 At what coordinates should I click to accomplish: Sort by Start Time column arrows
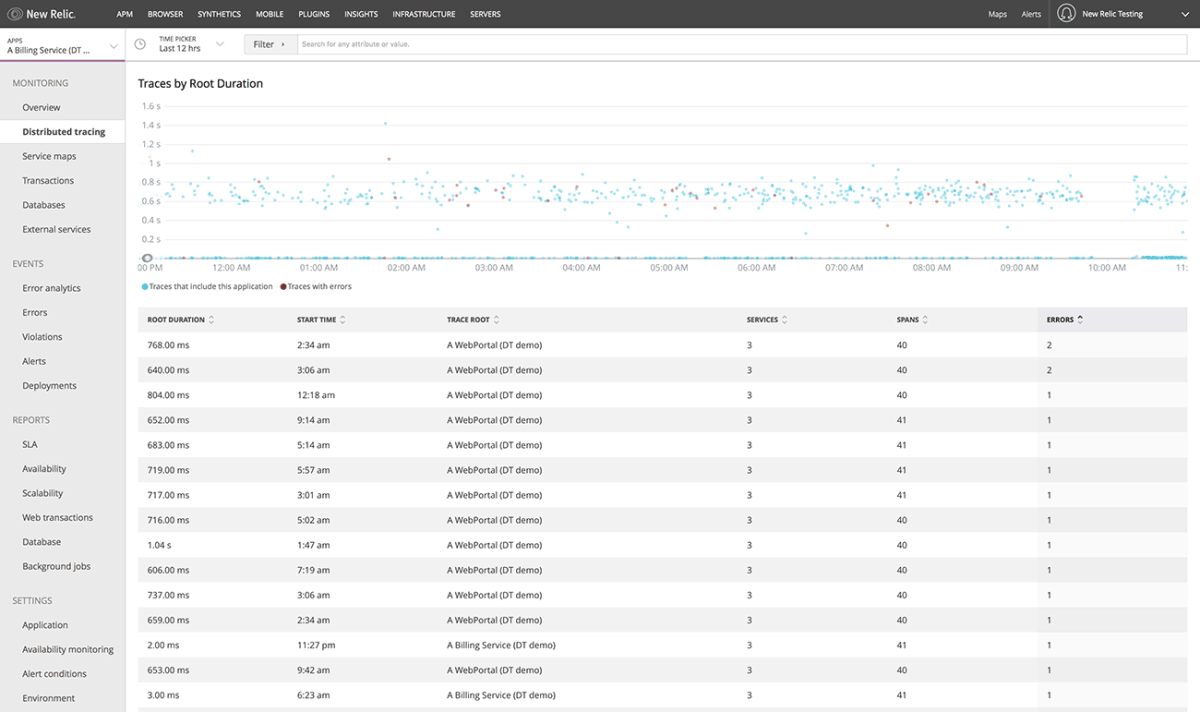[x=343, y=320]
